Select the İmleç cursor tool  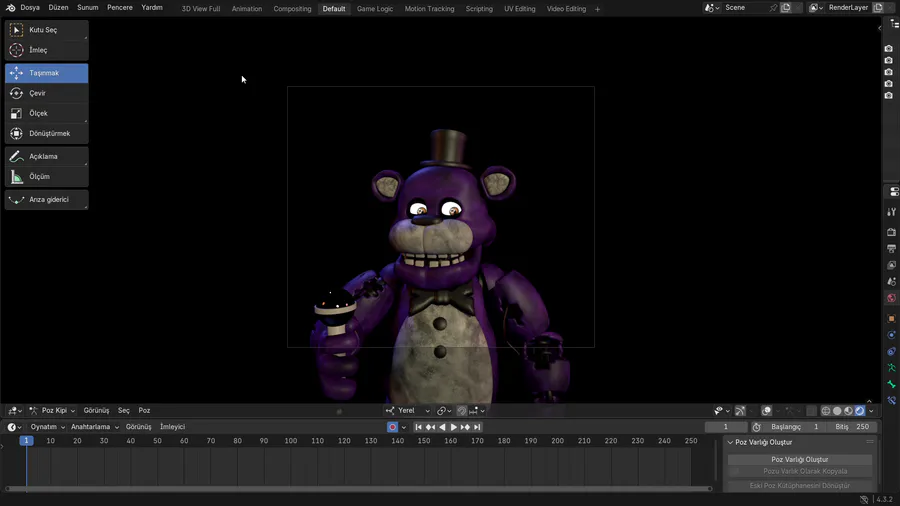46,50
